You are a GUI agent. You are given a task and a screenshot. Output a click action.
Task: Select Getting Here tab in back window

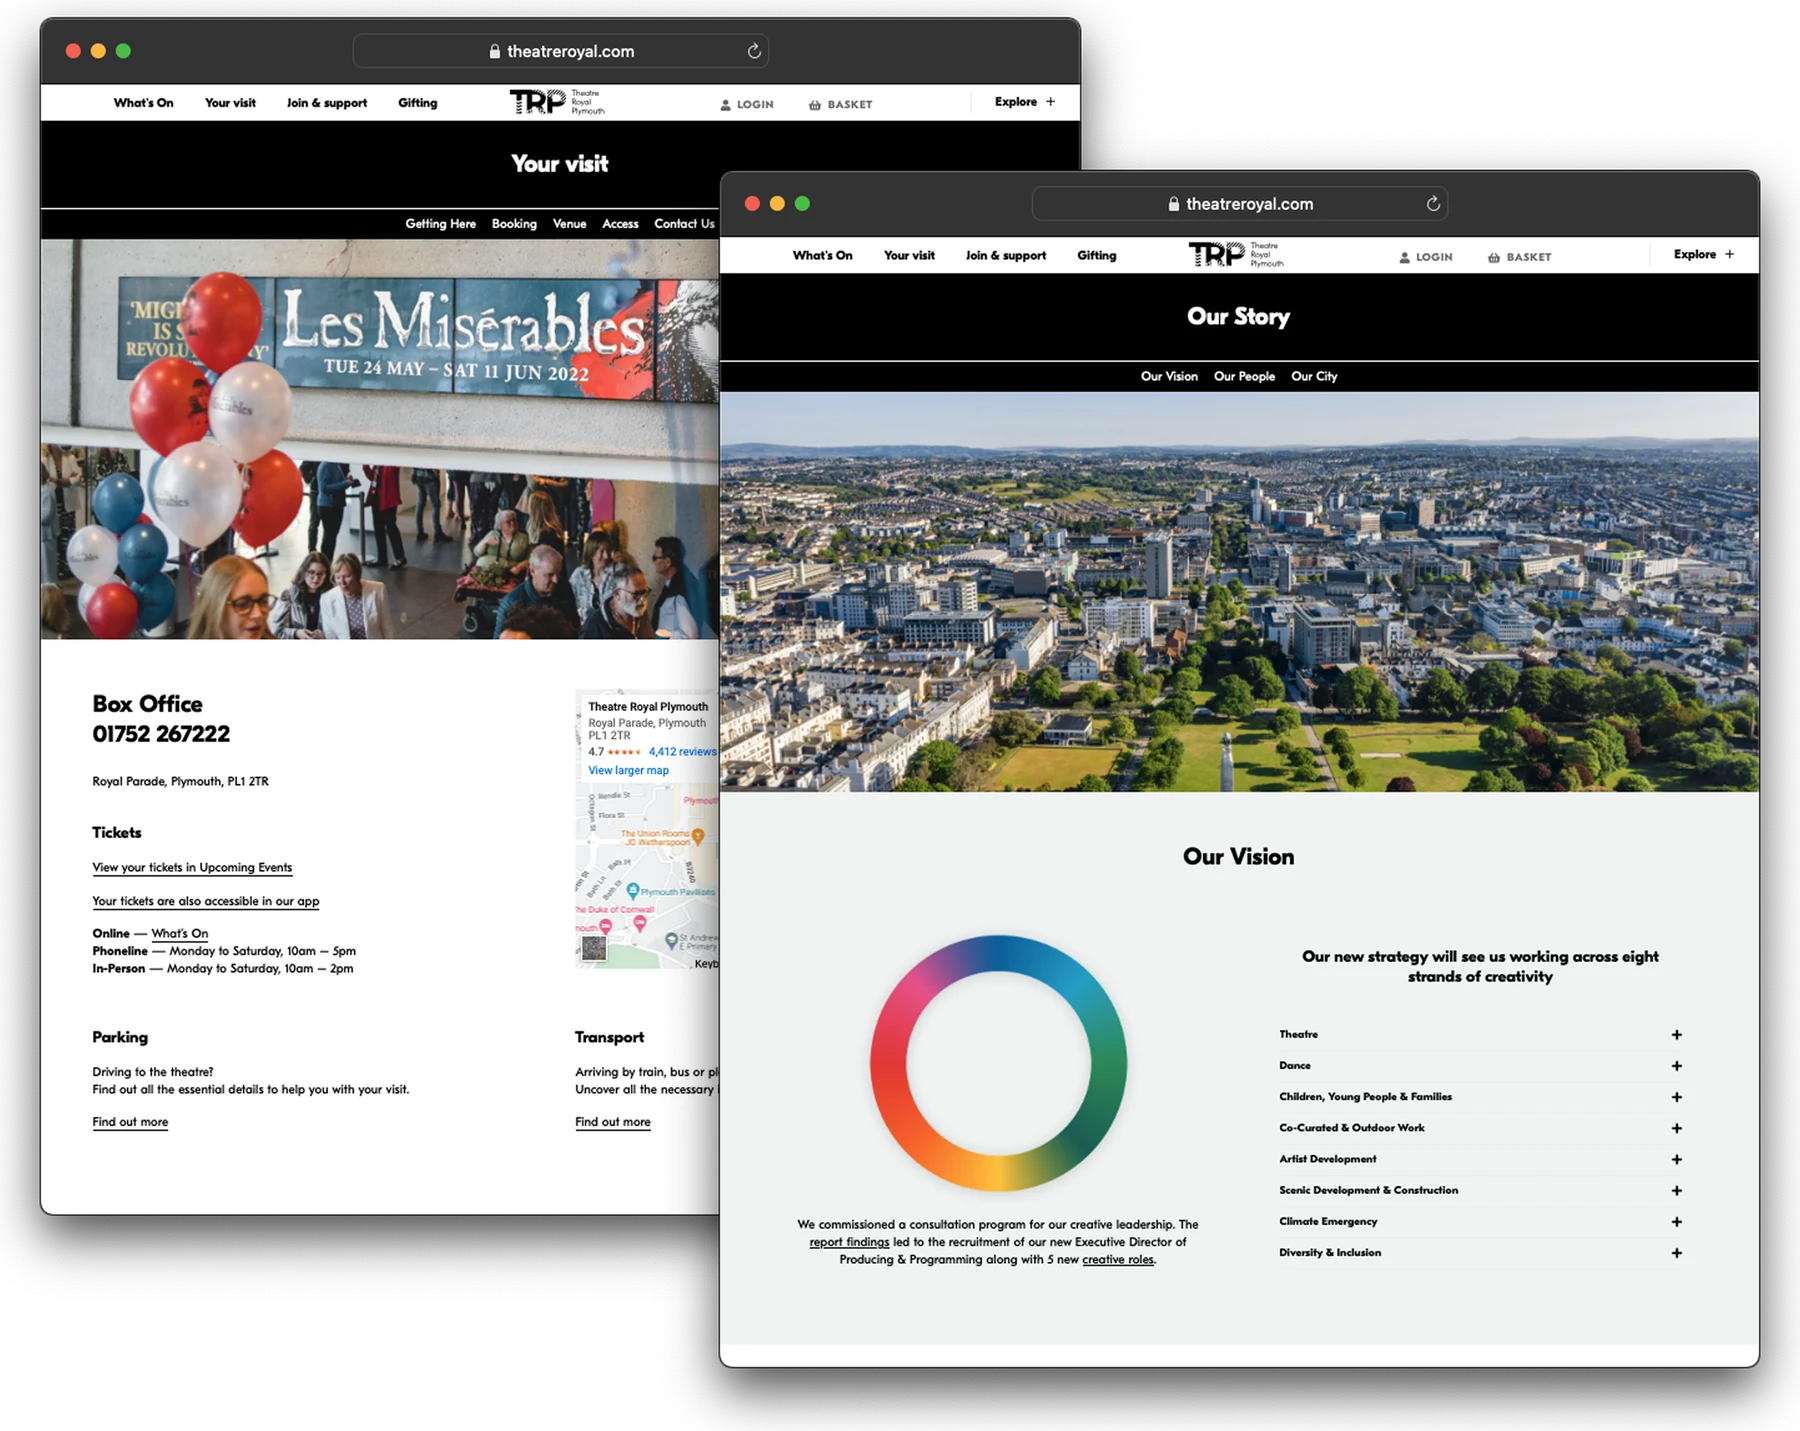coord(440,223)
